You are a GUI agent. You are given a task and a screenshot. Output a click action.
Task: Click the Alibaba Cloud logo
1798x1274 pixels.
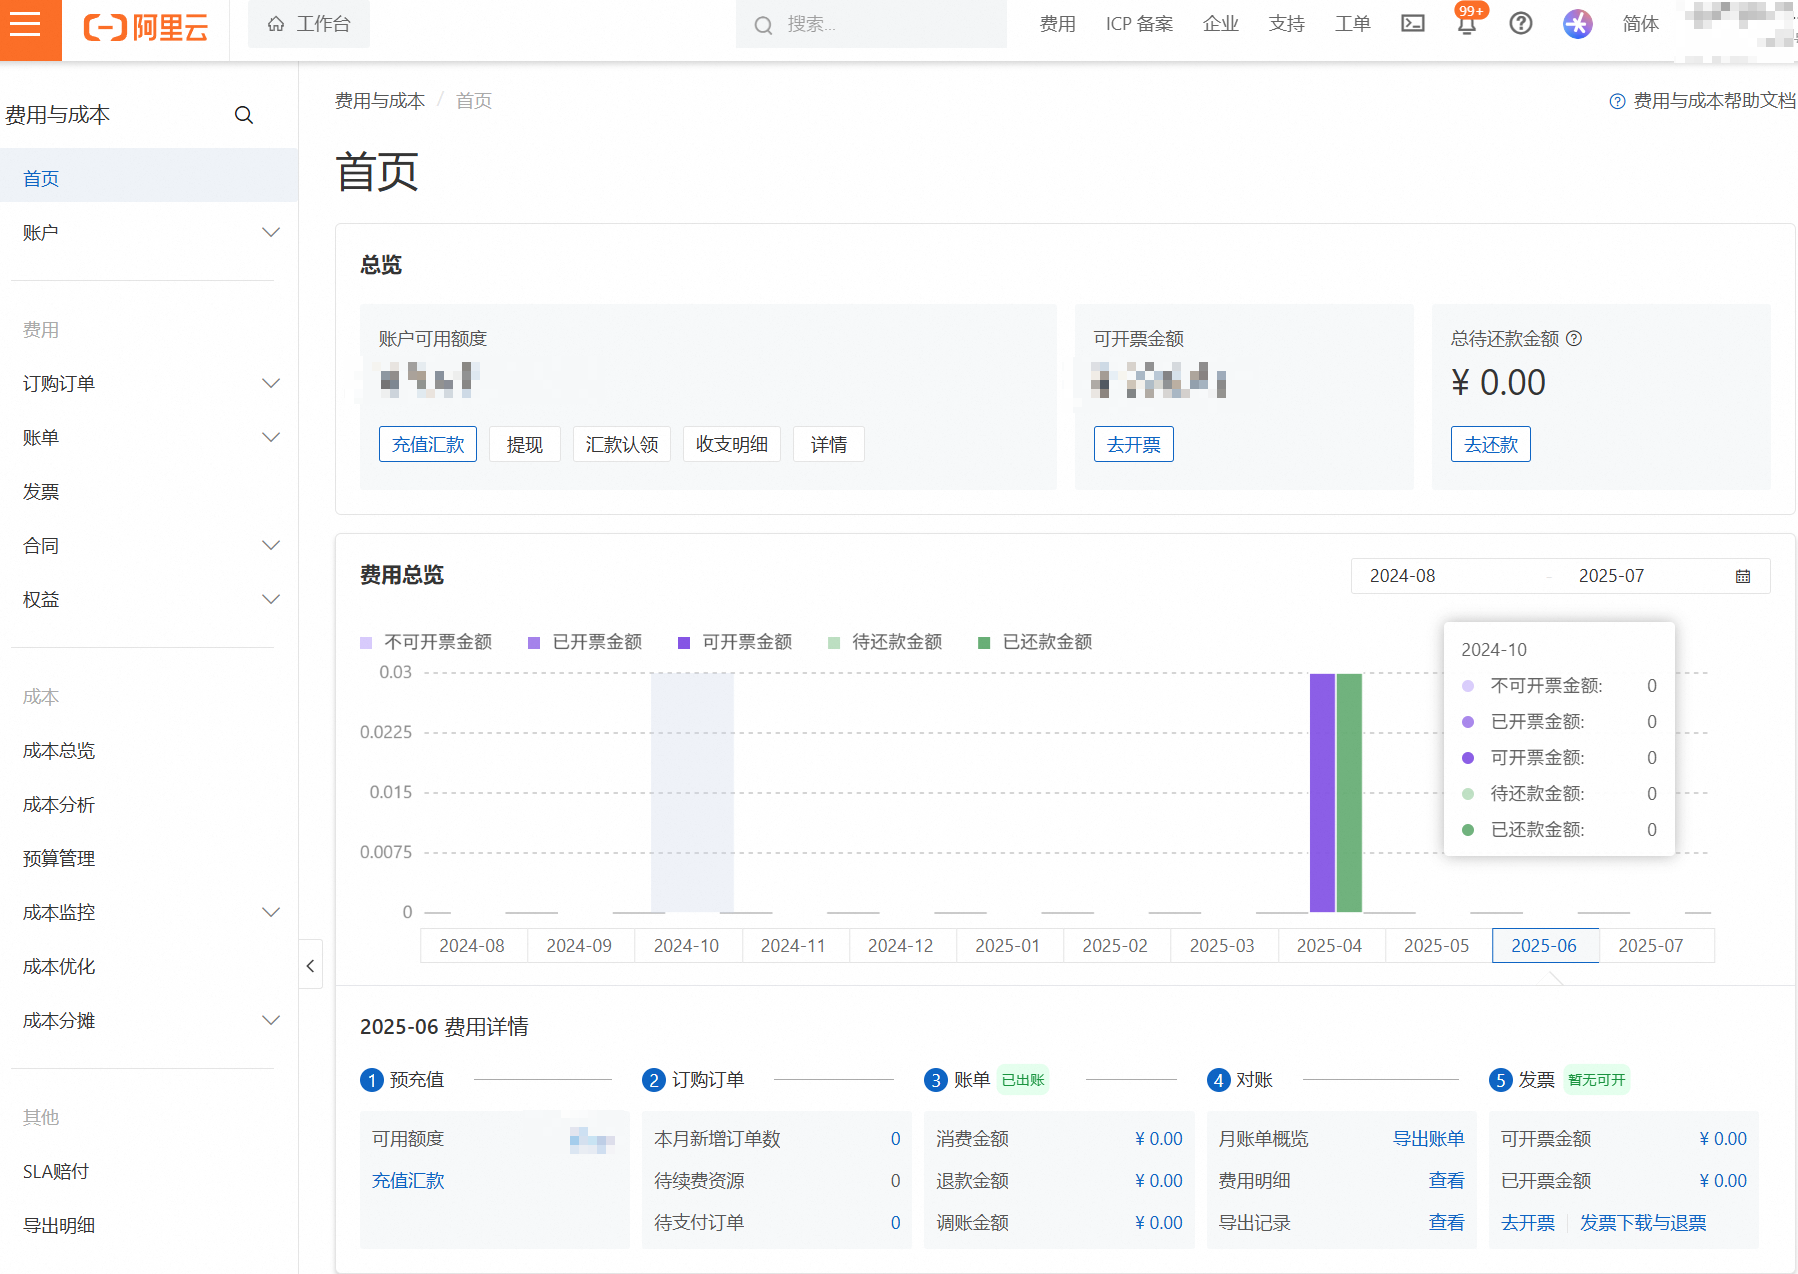[x=146, y=27]
